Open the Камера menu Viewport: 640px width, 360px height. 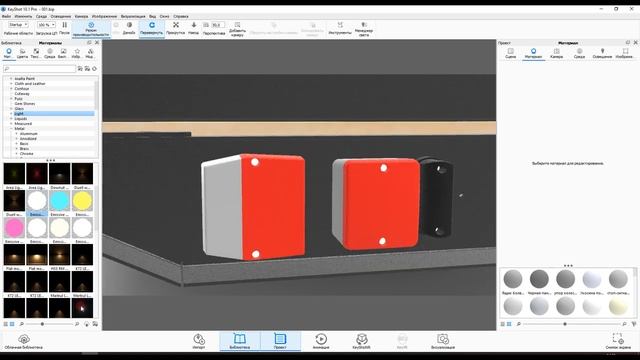[x=81, y=16]
